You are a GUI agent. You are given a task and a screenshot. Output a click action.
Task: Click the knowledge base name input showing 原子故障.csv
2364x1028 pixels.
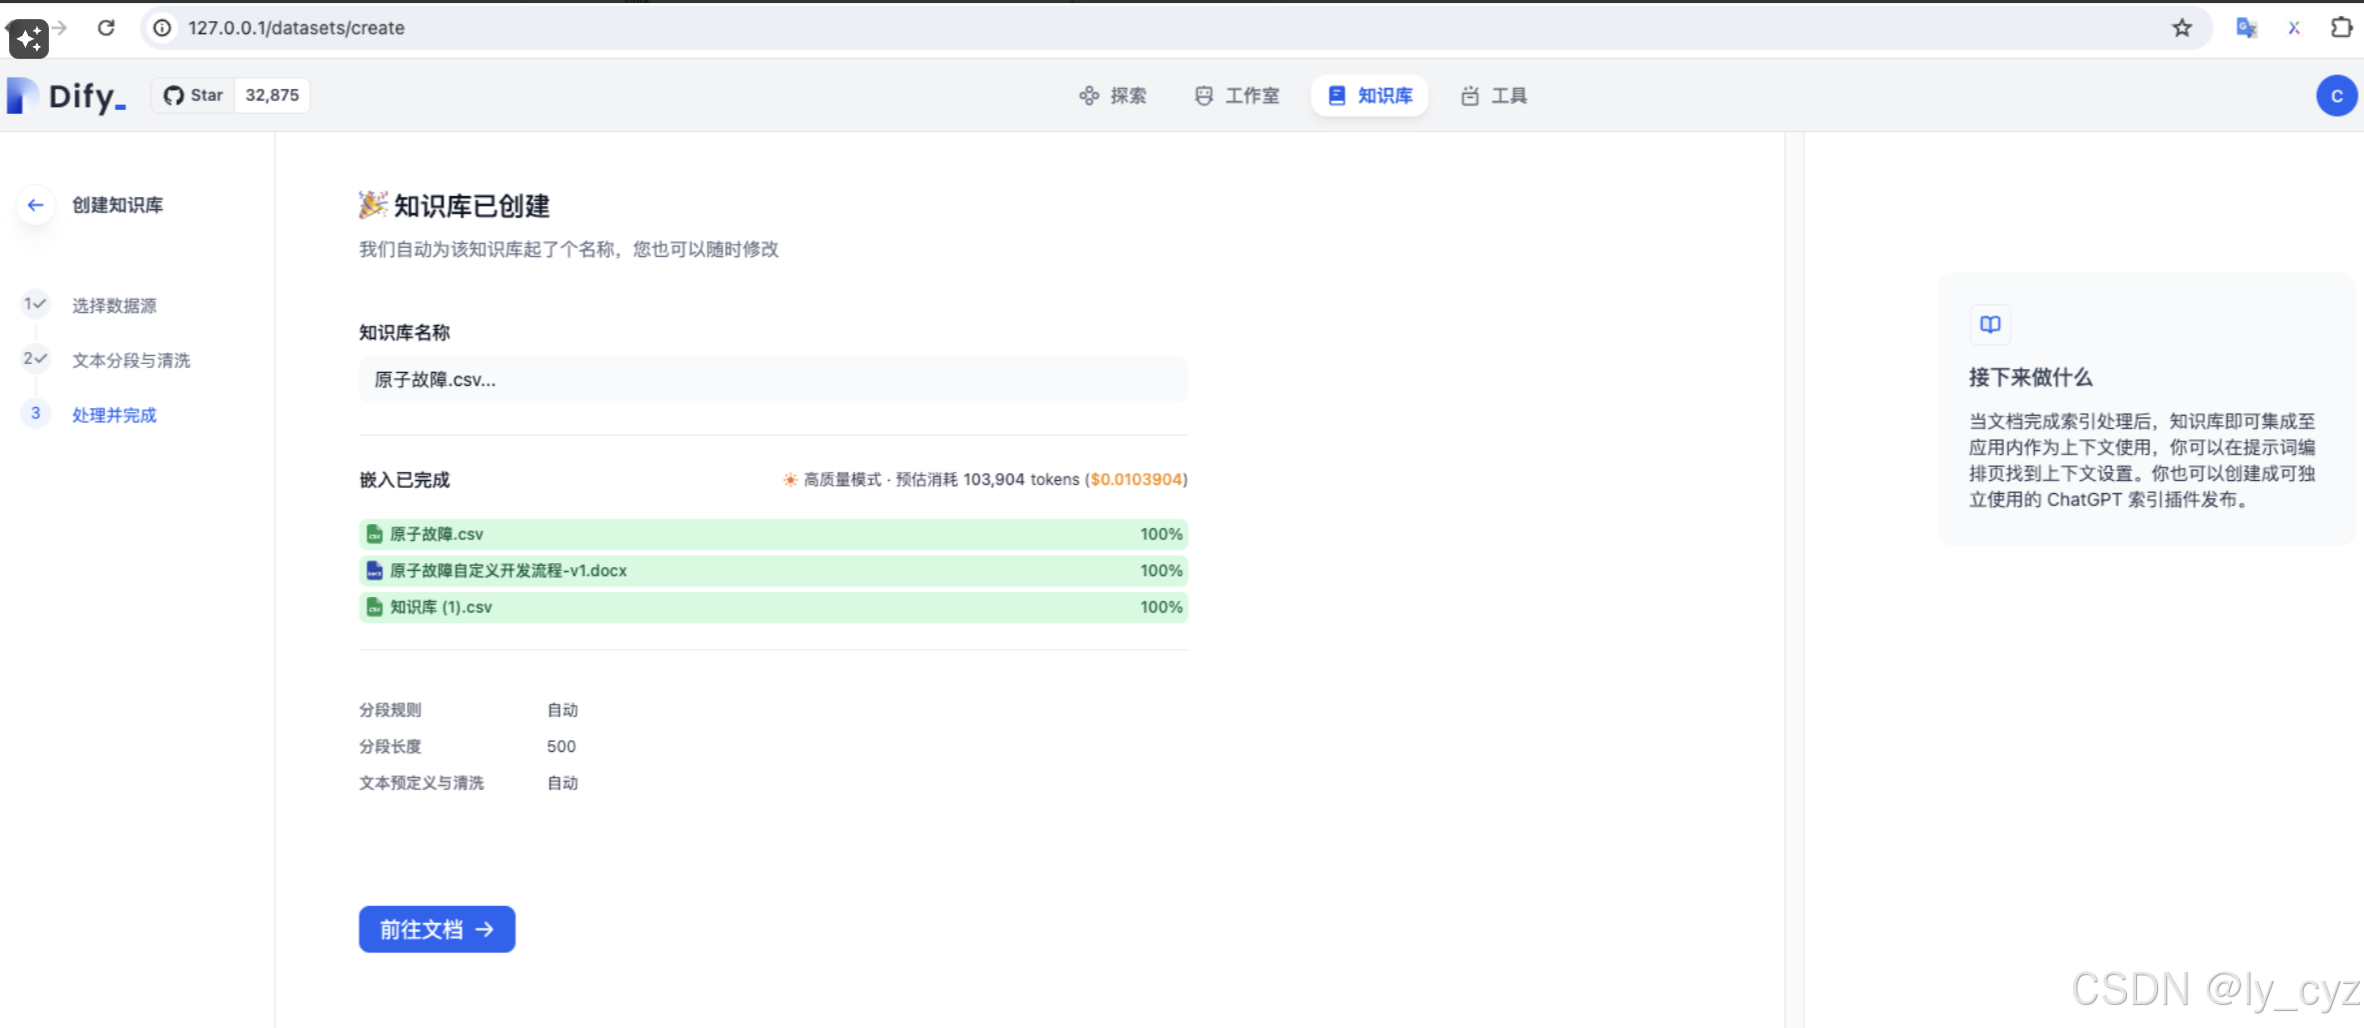[x=772, y=380]
